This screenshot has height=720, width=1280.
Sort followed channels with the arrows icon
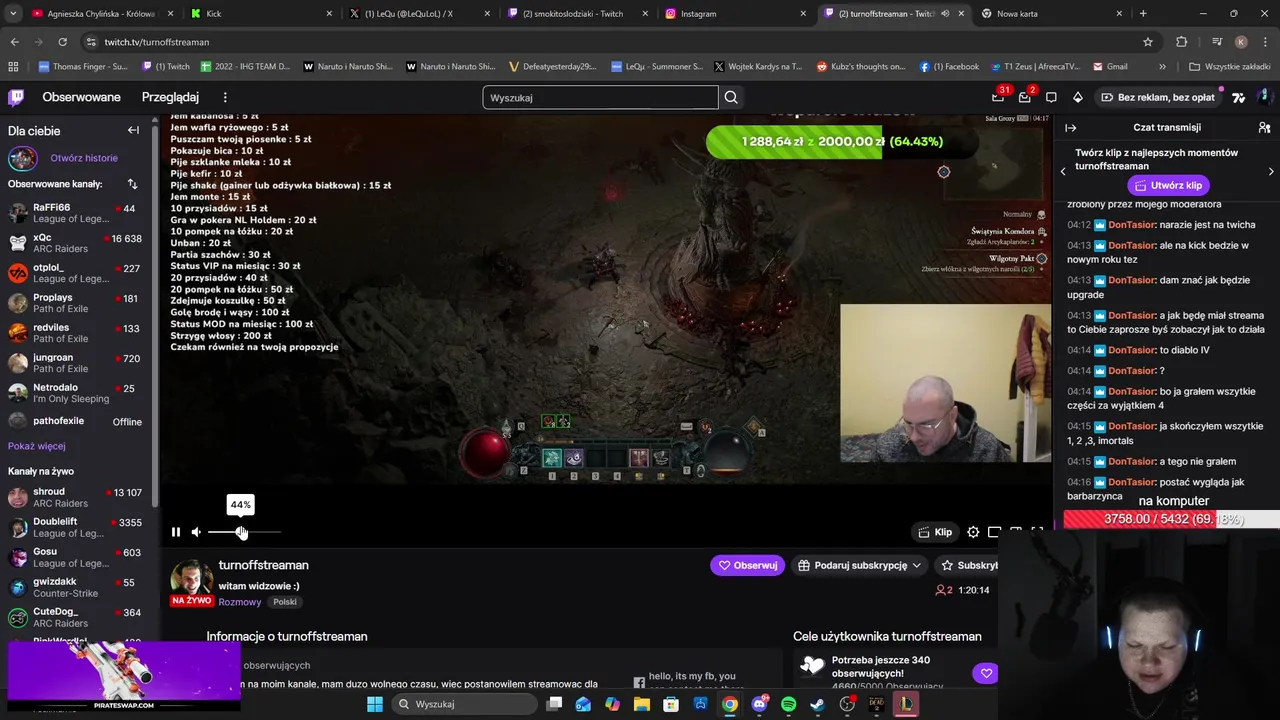point(132,184)
